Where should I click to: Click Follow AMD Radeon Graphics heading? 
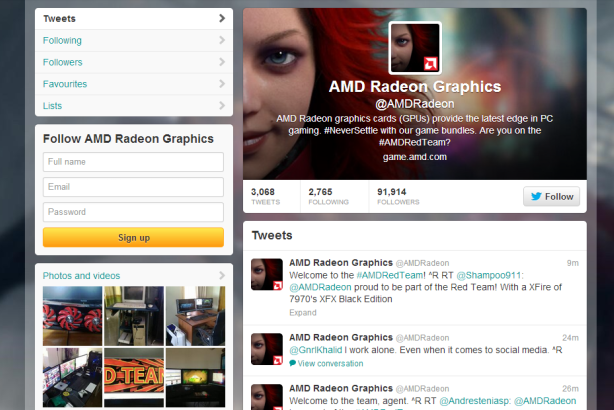click(x=128, y=139)
